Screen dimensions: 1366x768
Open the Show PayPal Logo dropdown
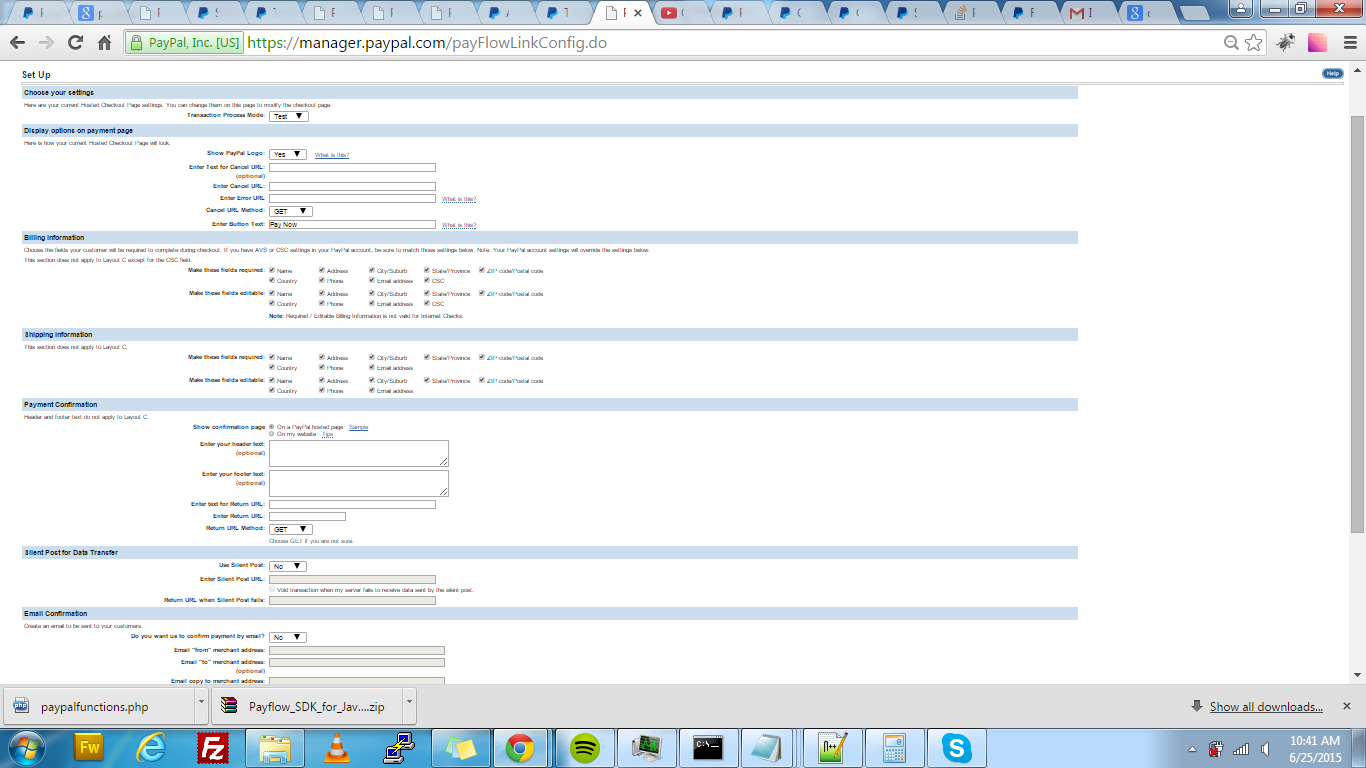point(288,154)
